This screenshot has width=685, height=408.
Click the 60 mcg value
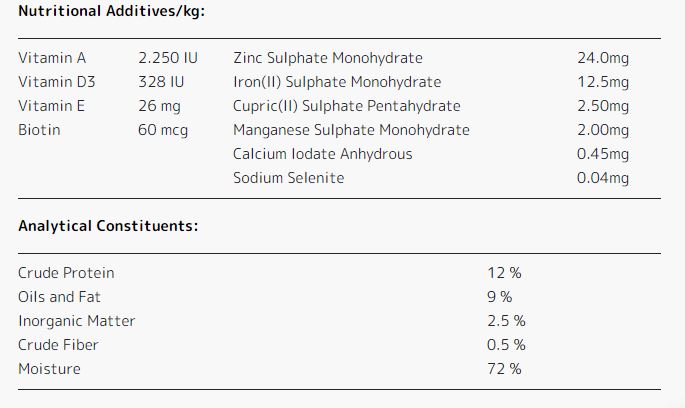point(163,130)
